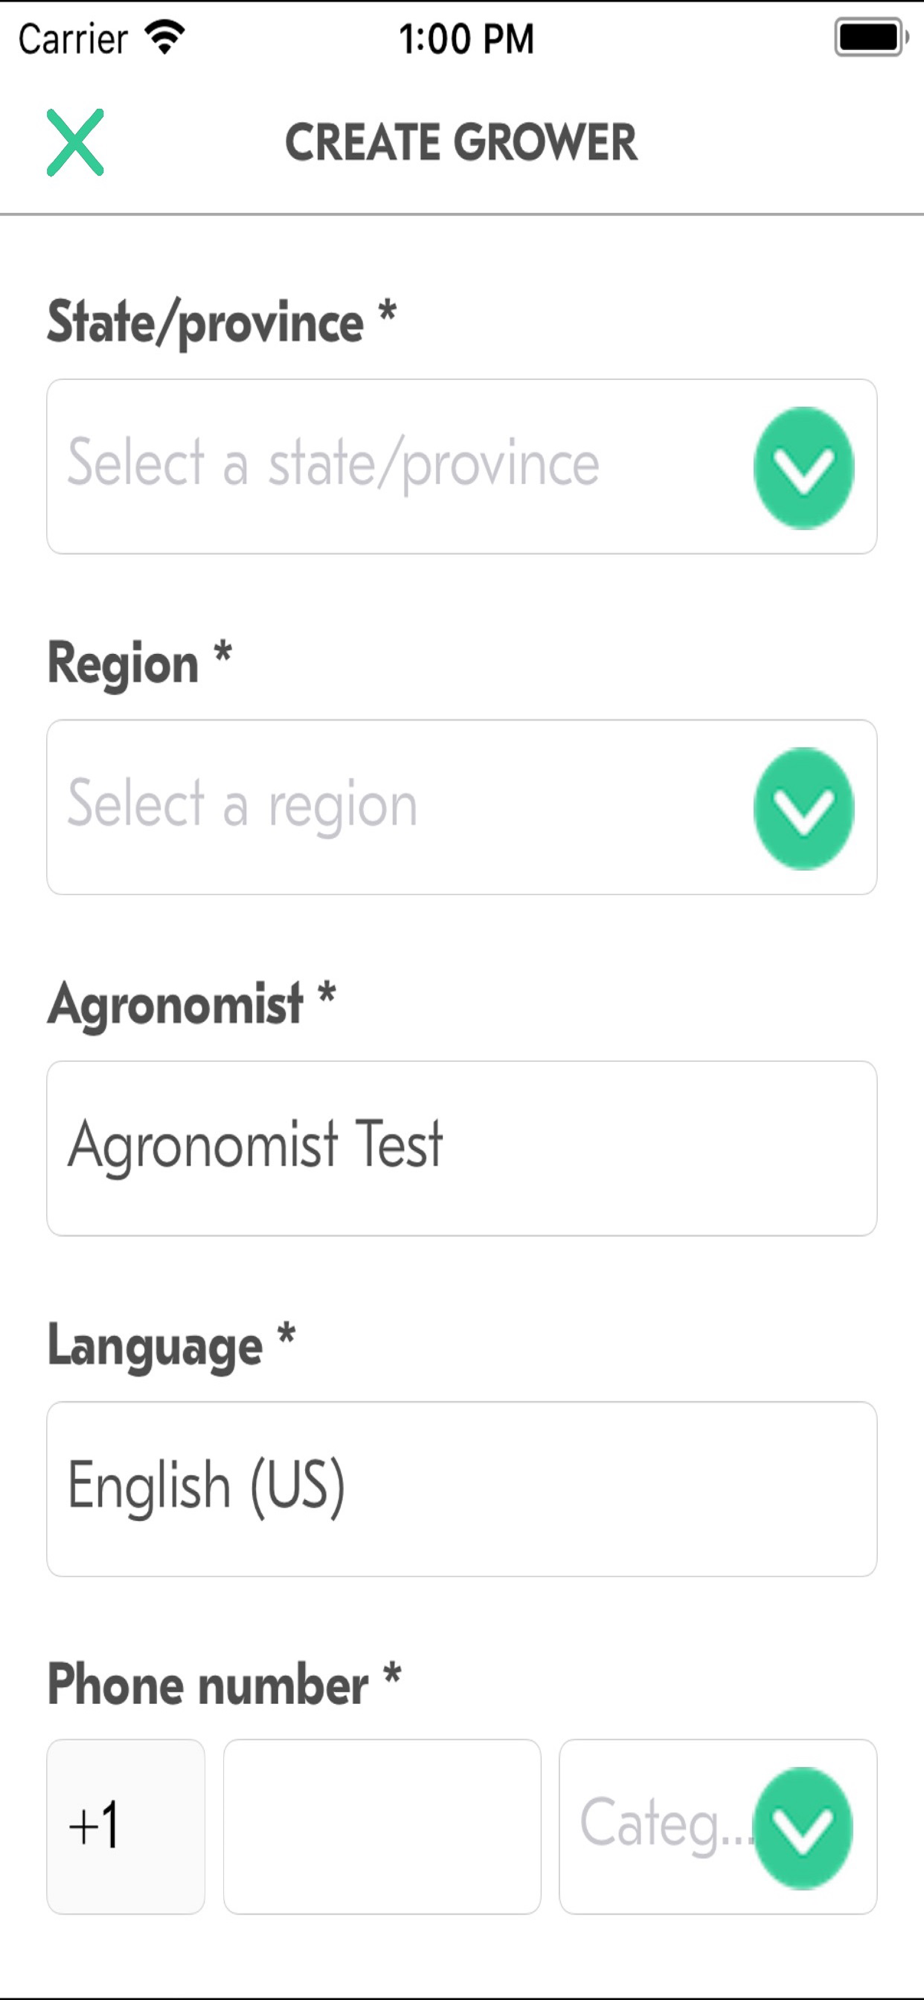Tap the battery icon in status bar
The image size is (924, 2000).
[870, 38]
